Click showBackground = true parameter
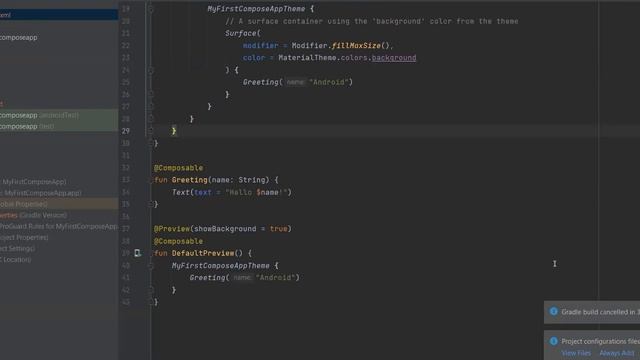The height and width of the screenshot is (360, 640). point(240,229)
